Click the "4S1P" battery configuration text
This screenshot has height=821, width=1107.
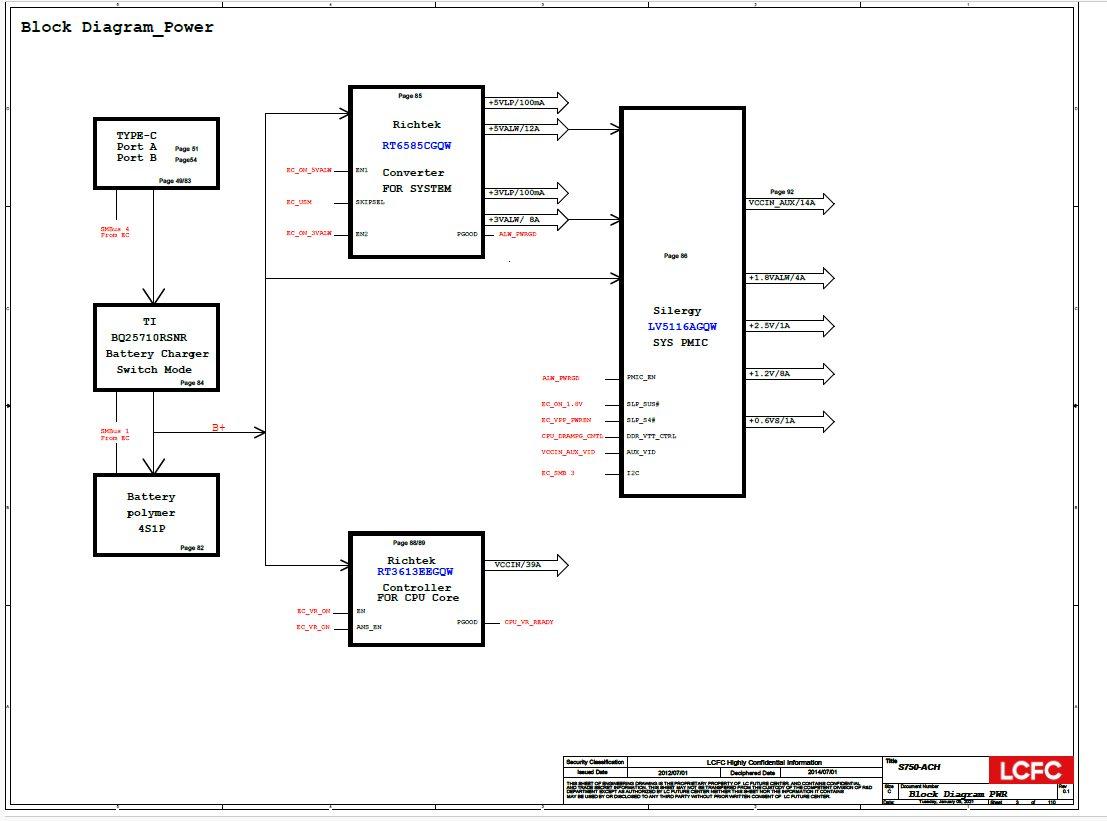click(x=152, y=529)
